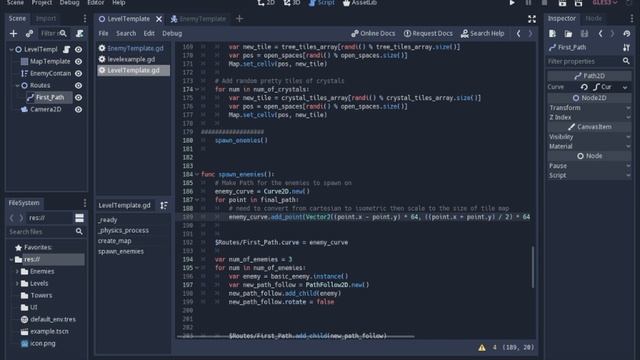The width and height of the screenshot is (640, 360).
Task: Expand the Transform section
Action: (589, 108)
